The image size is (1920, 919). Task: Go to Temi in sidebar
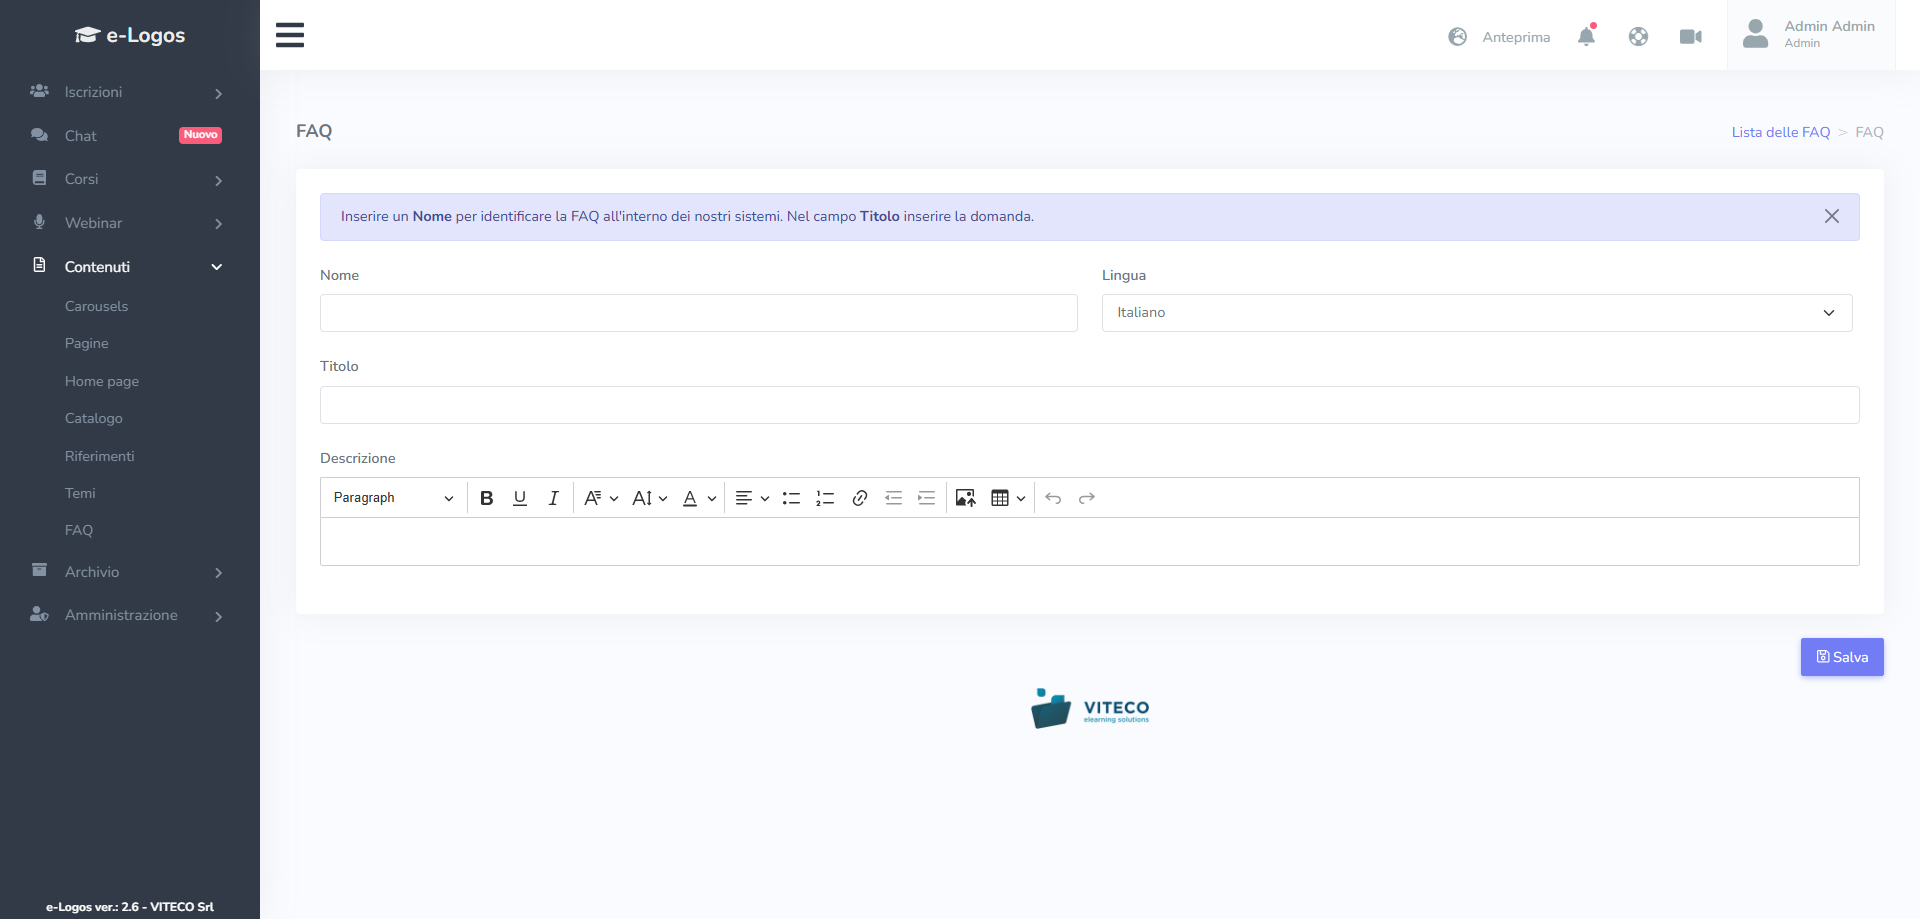[x=80, y=493]
